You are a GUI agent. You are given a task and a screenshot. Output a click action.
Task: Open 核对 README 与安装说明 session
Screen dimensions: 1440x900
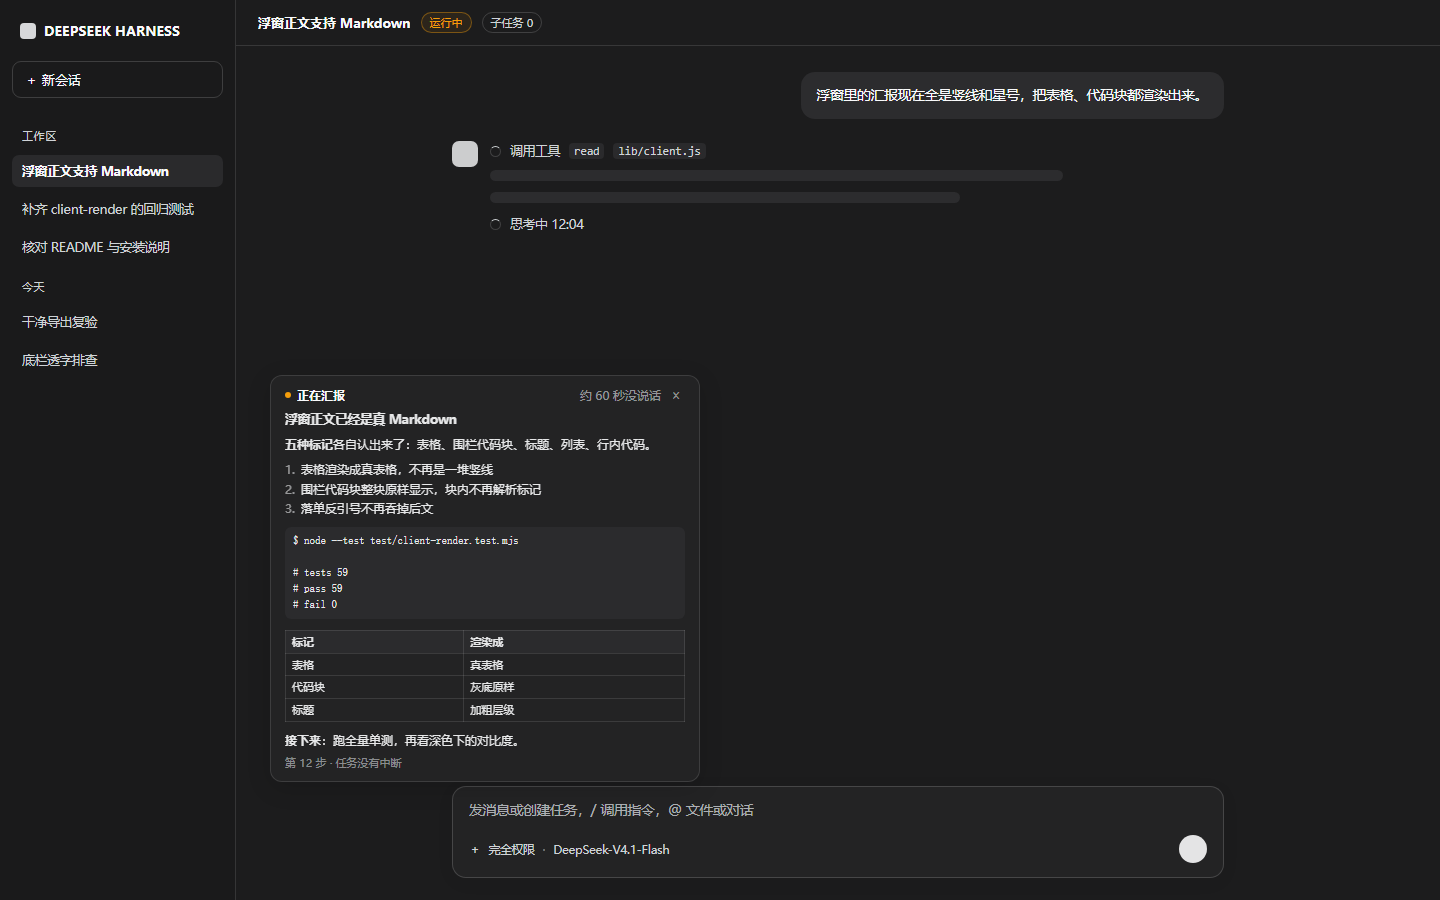tap(117, 247)
